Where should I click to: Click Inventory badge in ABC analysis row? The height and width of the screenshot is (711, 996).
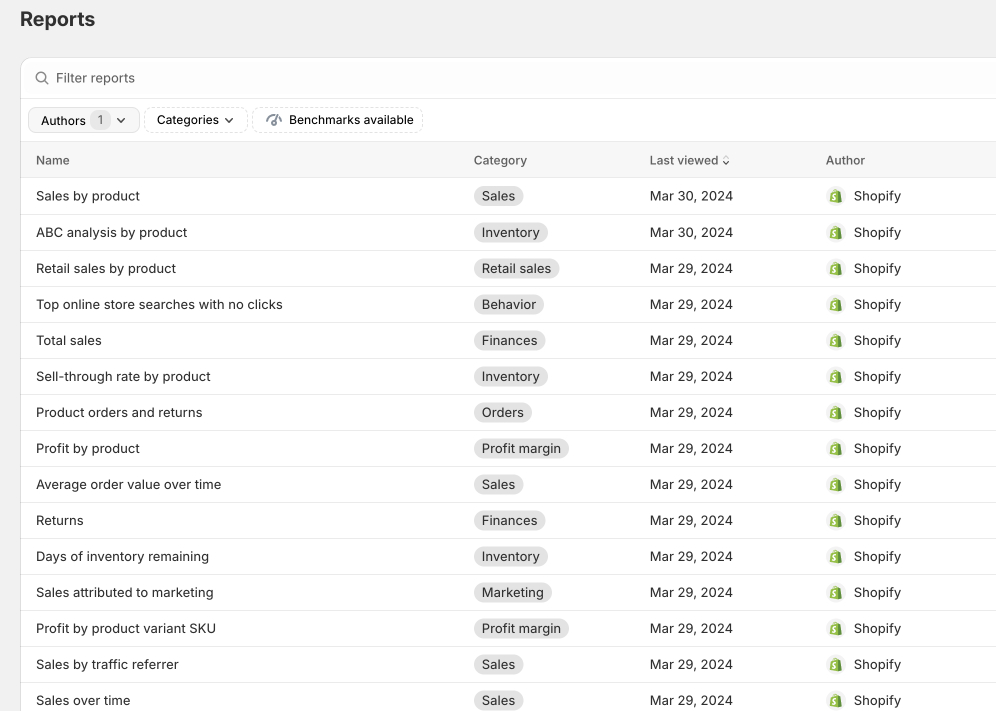511,233
